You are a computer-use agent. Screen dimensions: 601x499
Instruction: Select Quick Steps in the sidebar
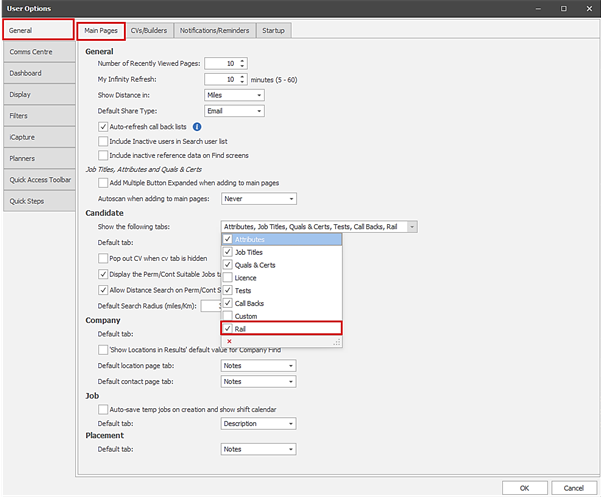[39, 201]
